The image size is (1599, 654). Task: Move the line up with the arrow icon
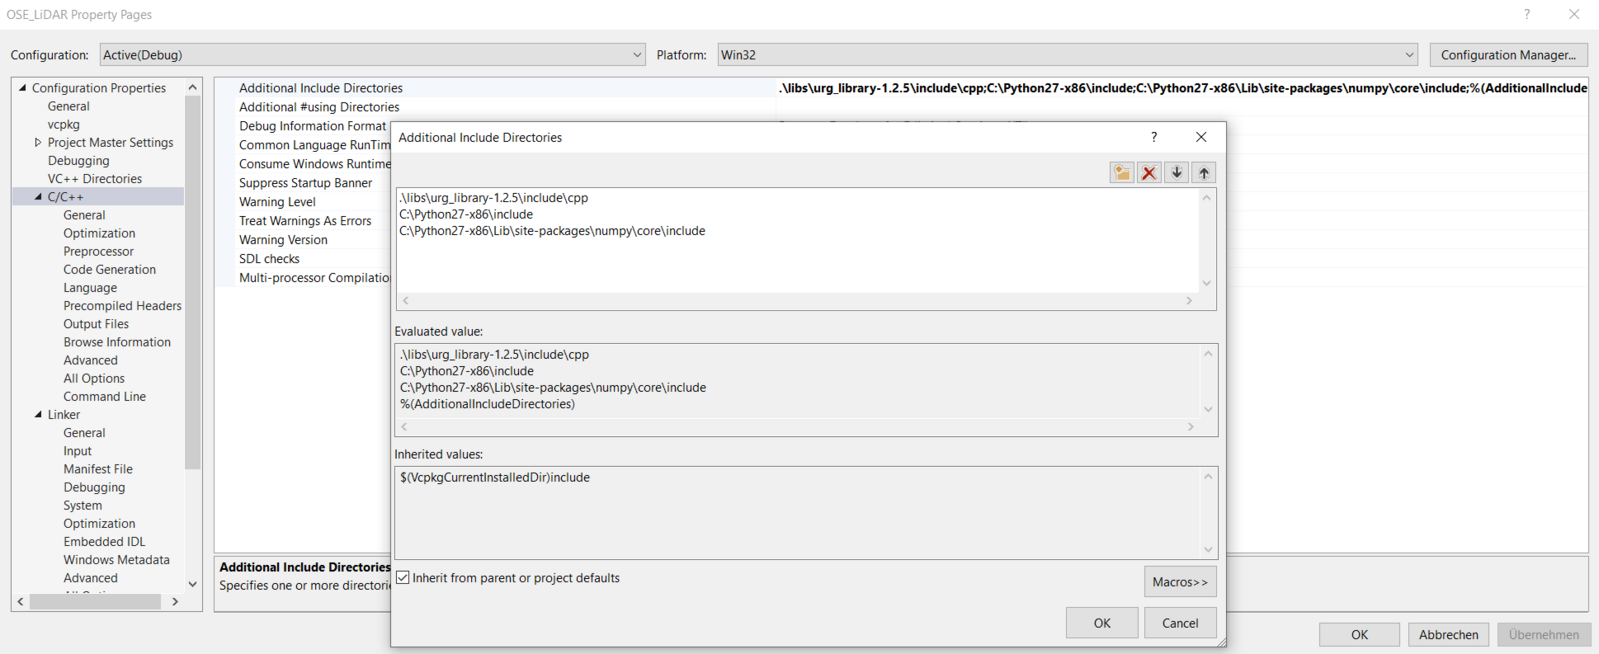pyautogui.click(x=1204, y=173)
